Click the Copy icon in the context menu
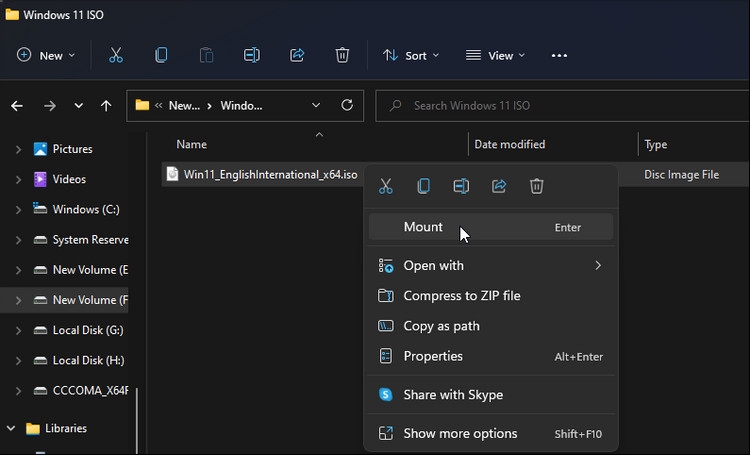 click(x=423, y=186)
